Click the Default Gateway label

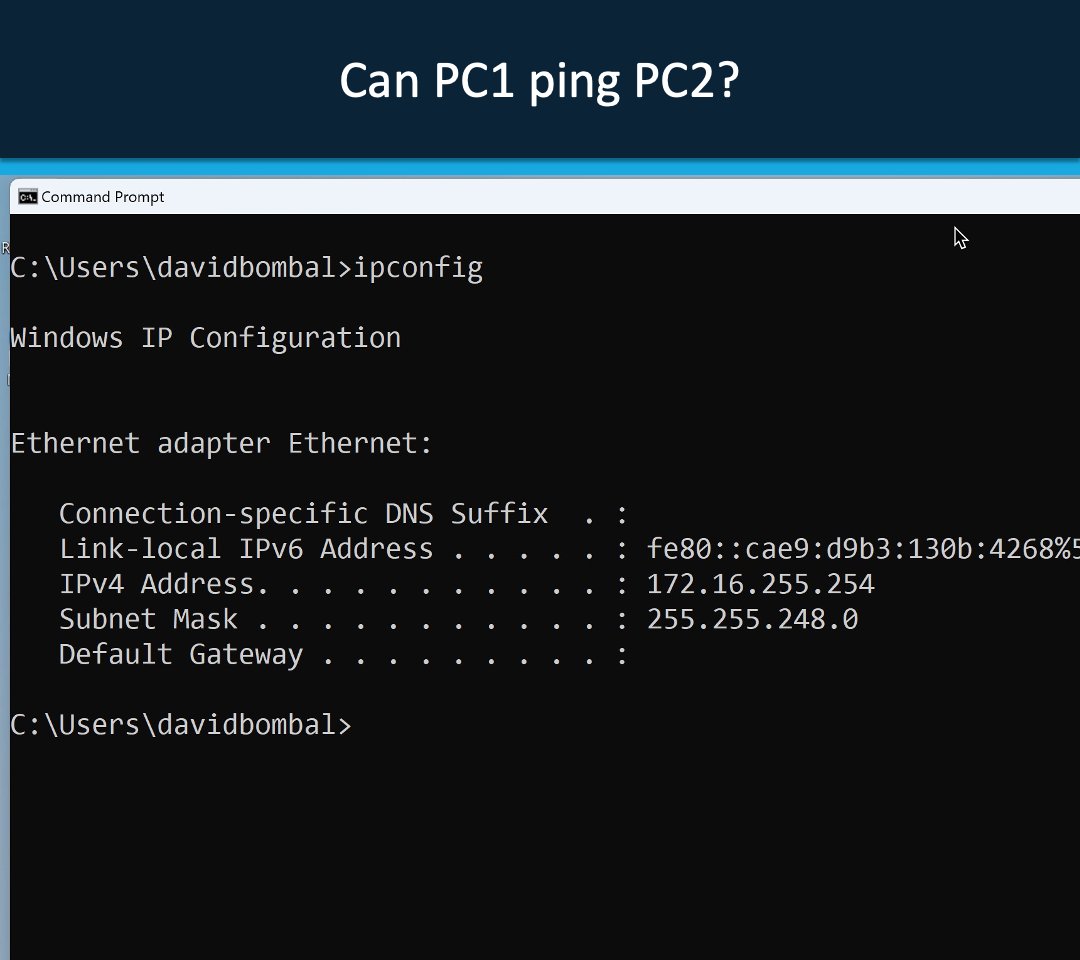[x=180, y=655]
